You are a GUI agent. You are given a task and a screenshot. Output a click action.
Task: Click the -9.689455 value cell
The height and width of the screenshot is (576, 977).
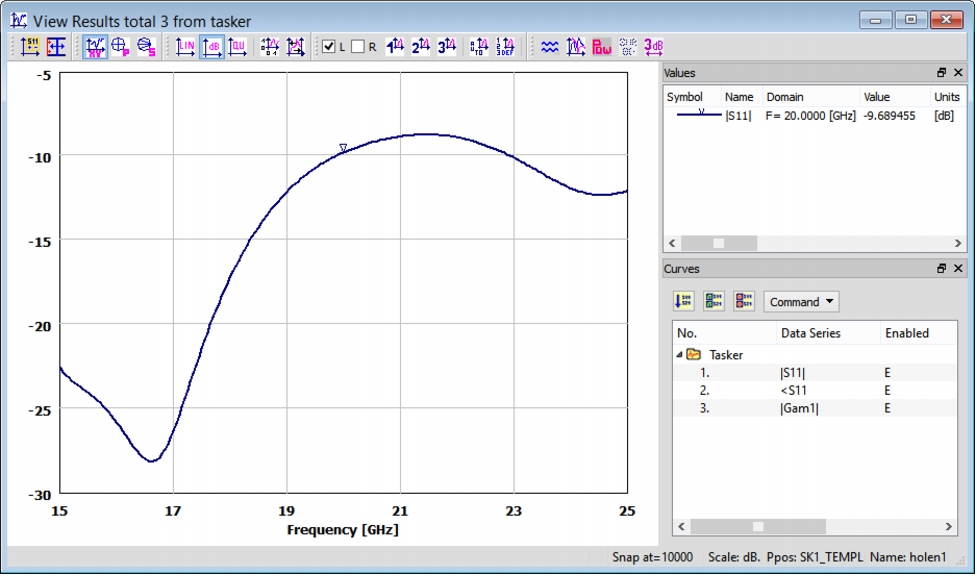[x=889, y=116]
